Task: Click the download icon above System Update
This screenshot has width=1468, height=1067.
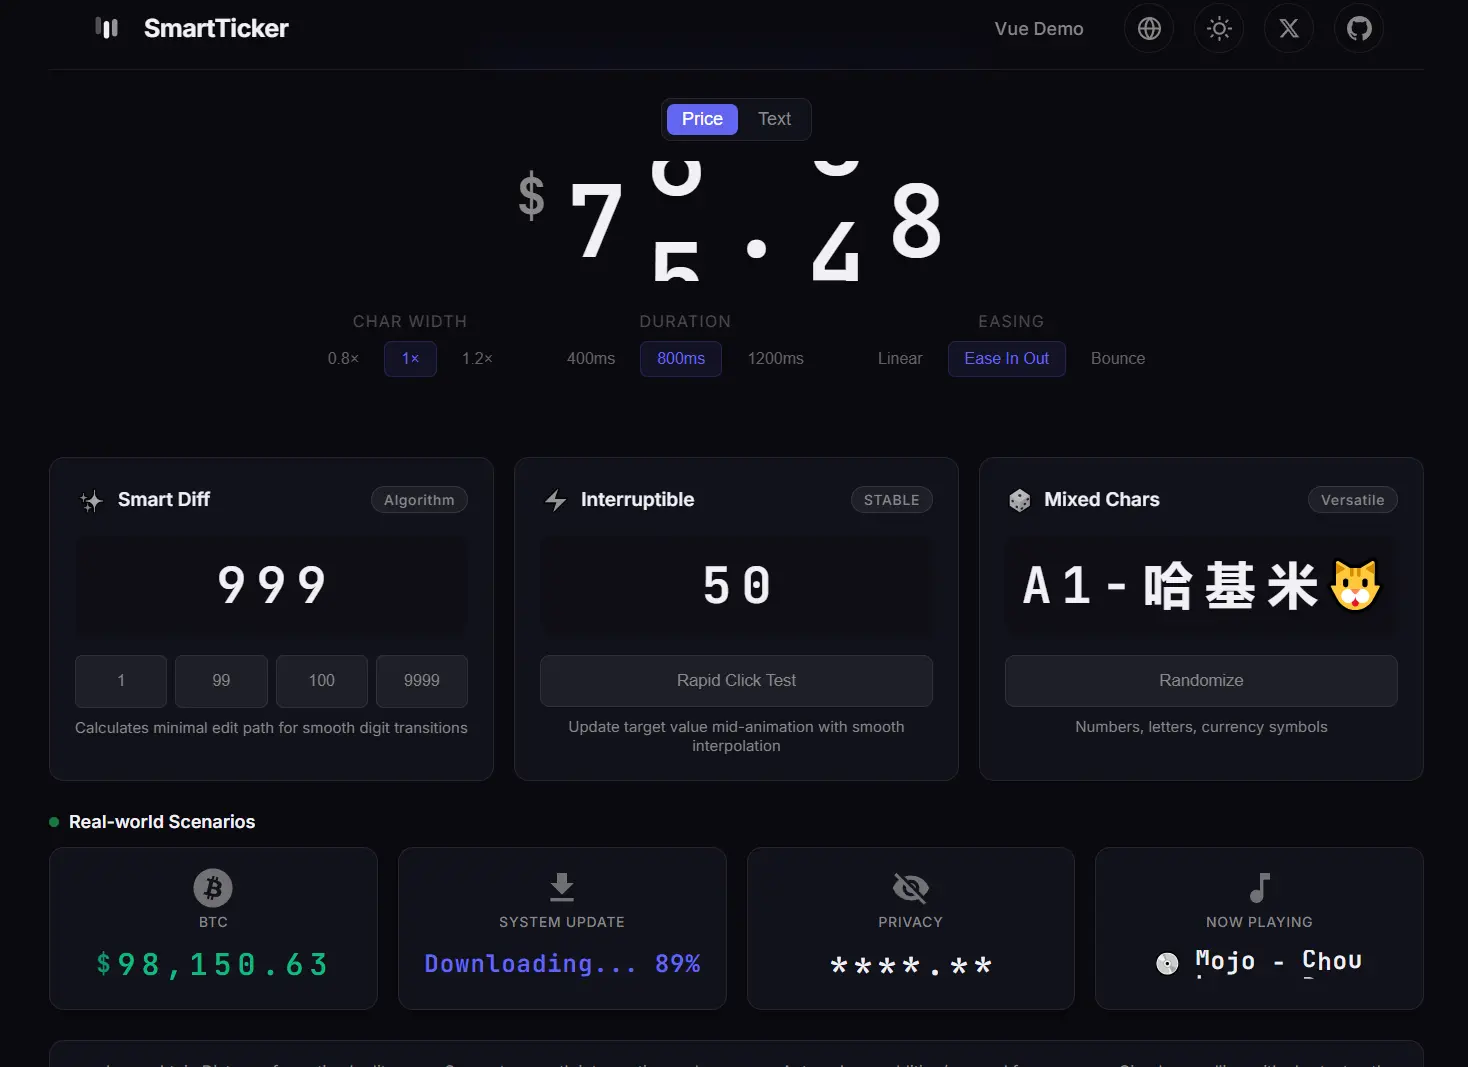Action: pyautogui.click(x=561, y=887)
